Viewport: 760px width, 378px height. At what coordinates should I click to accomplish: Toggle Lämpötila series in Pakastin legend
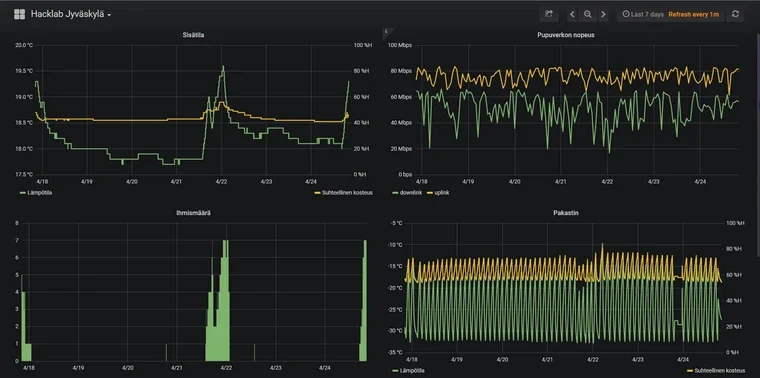pyautogui.click(x=409, y=371)
